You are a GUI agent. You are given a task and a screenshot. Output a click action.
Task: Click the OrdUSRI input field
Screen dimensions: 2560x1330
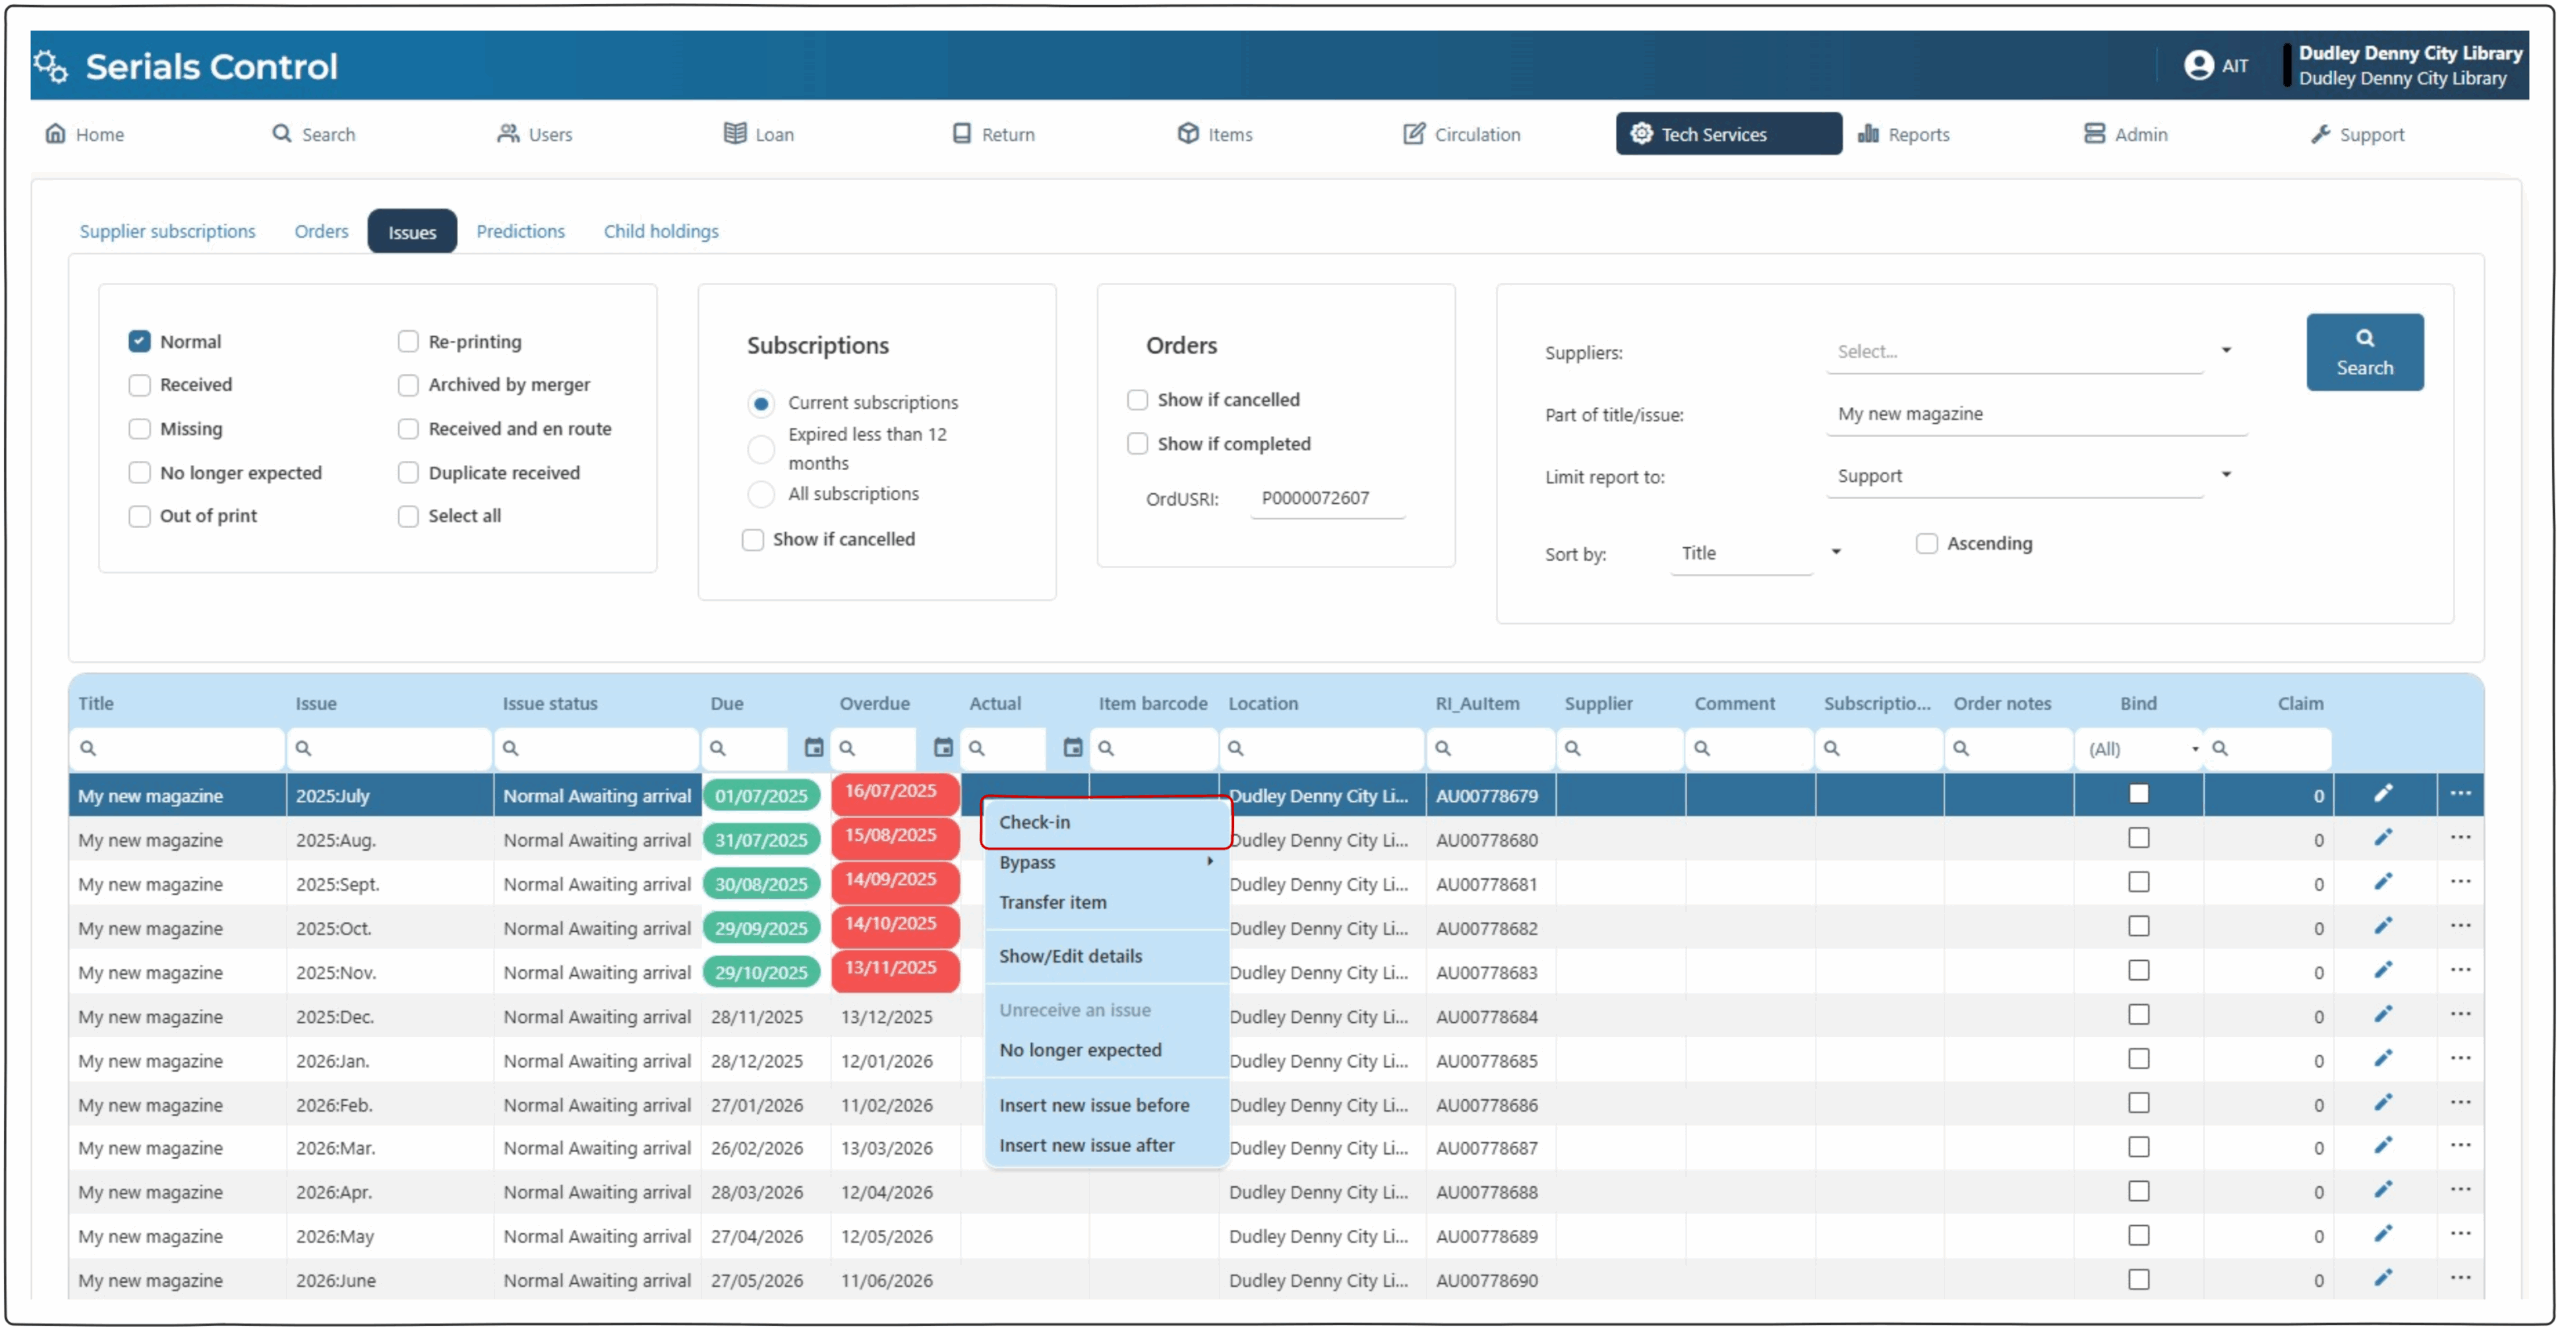[x=1327, y=498]
